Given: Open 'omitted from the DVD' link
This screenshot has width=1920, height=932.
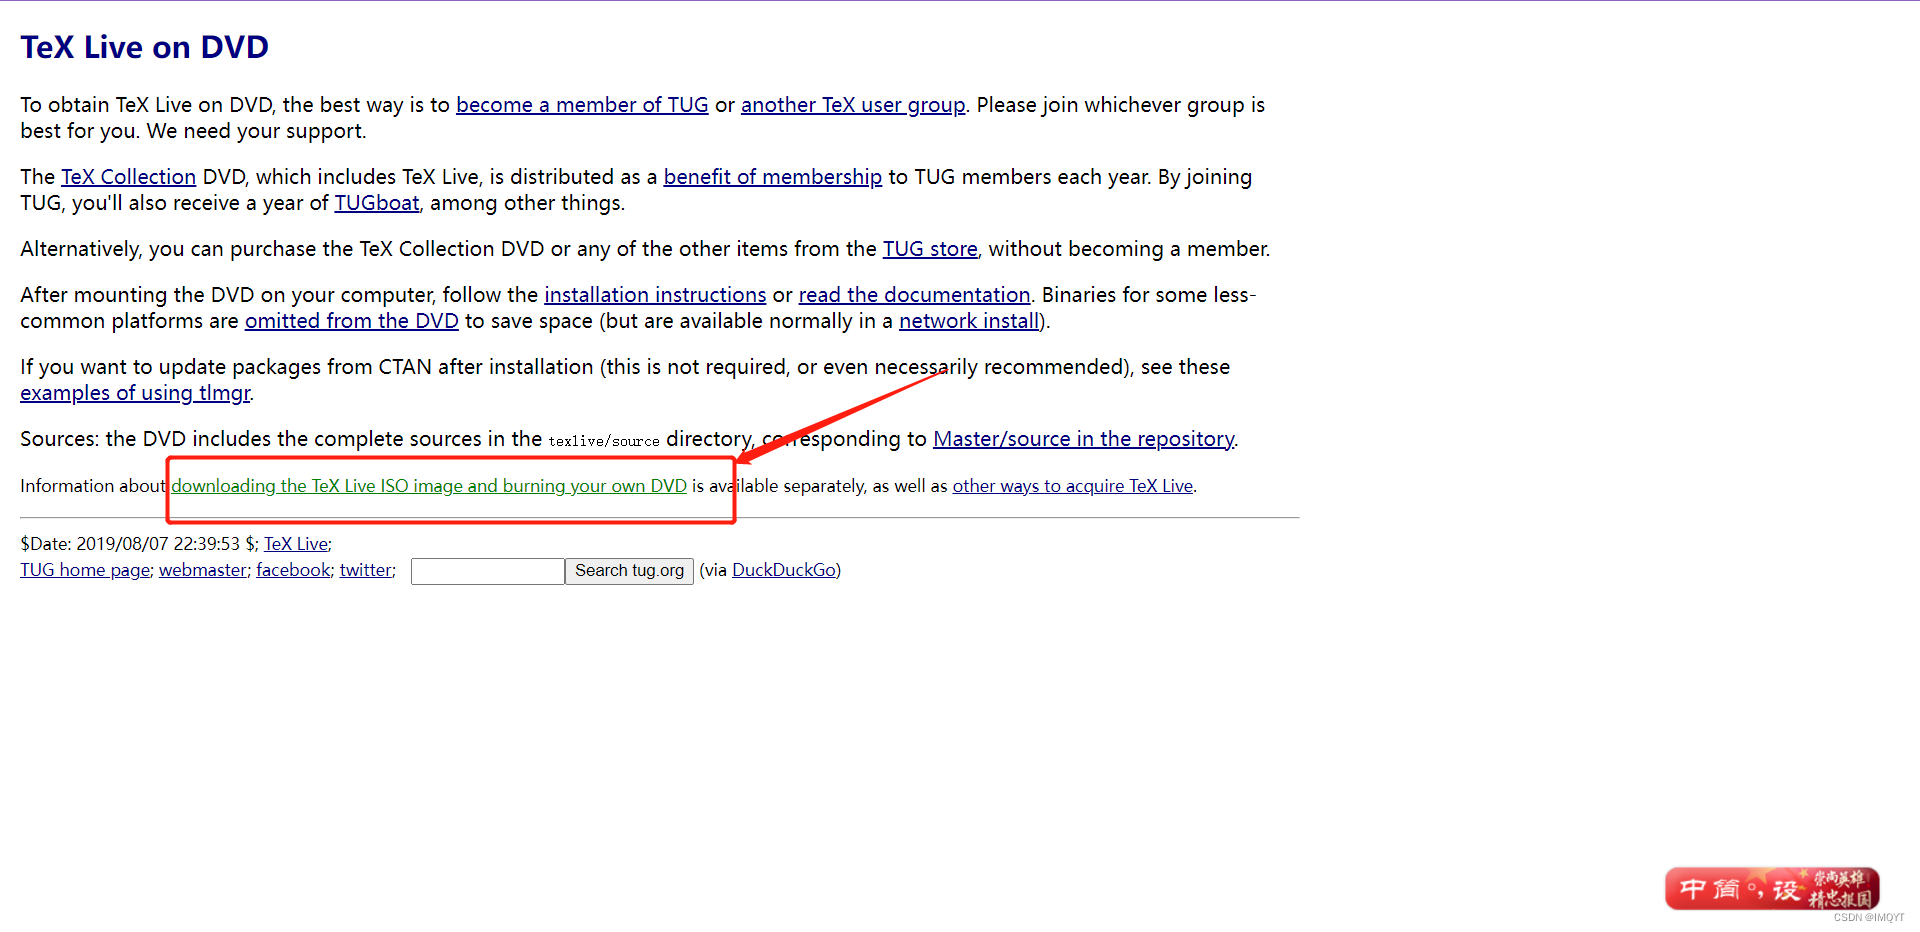Looking at the screenshot, I should tap(352, 321).
